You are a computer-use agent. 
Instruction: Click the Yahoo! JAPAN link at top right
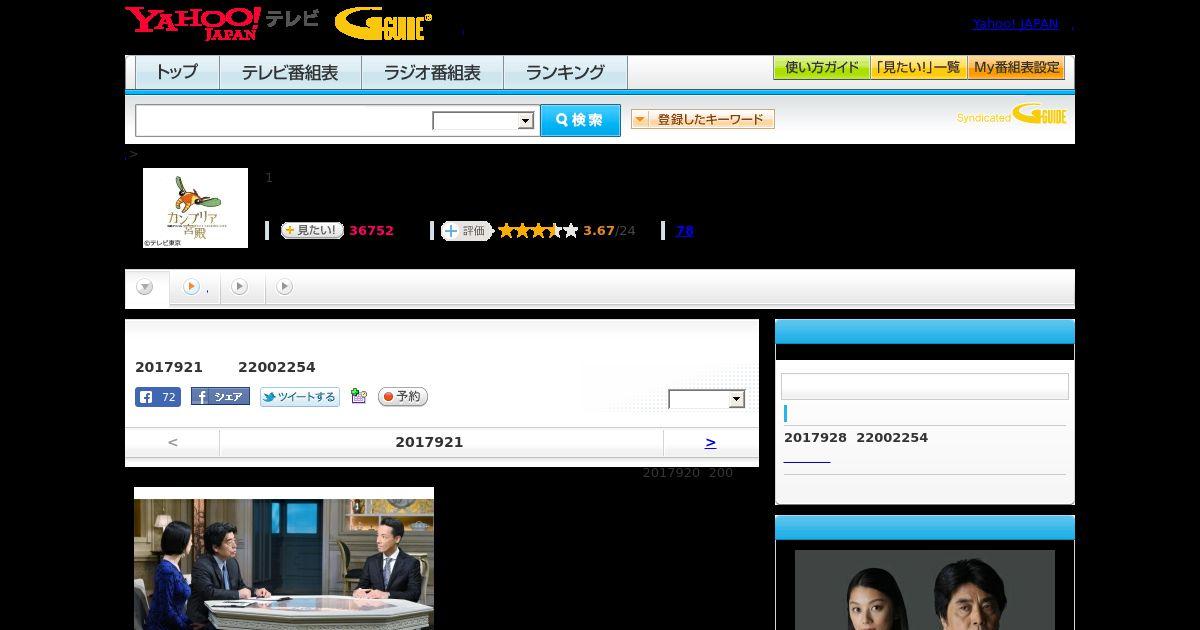point(1015,24)
